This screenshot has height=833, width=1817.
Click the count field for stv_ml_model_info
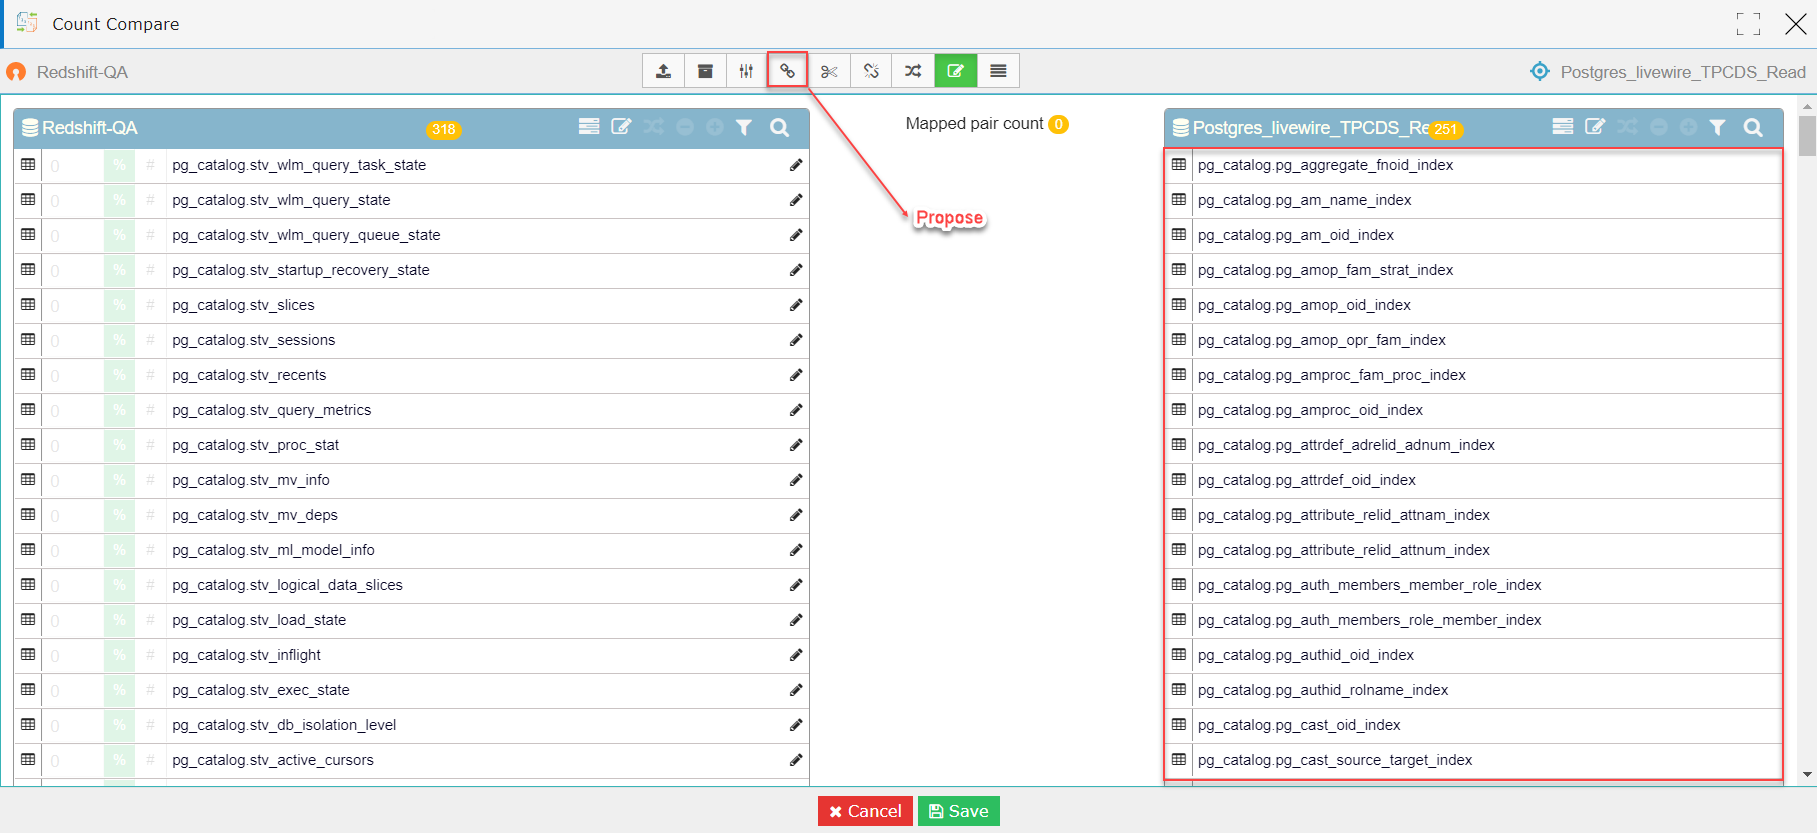(x=72, y=550)
